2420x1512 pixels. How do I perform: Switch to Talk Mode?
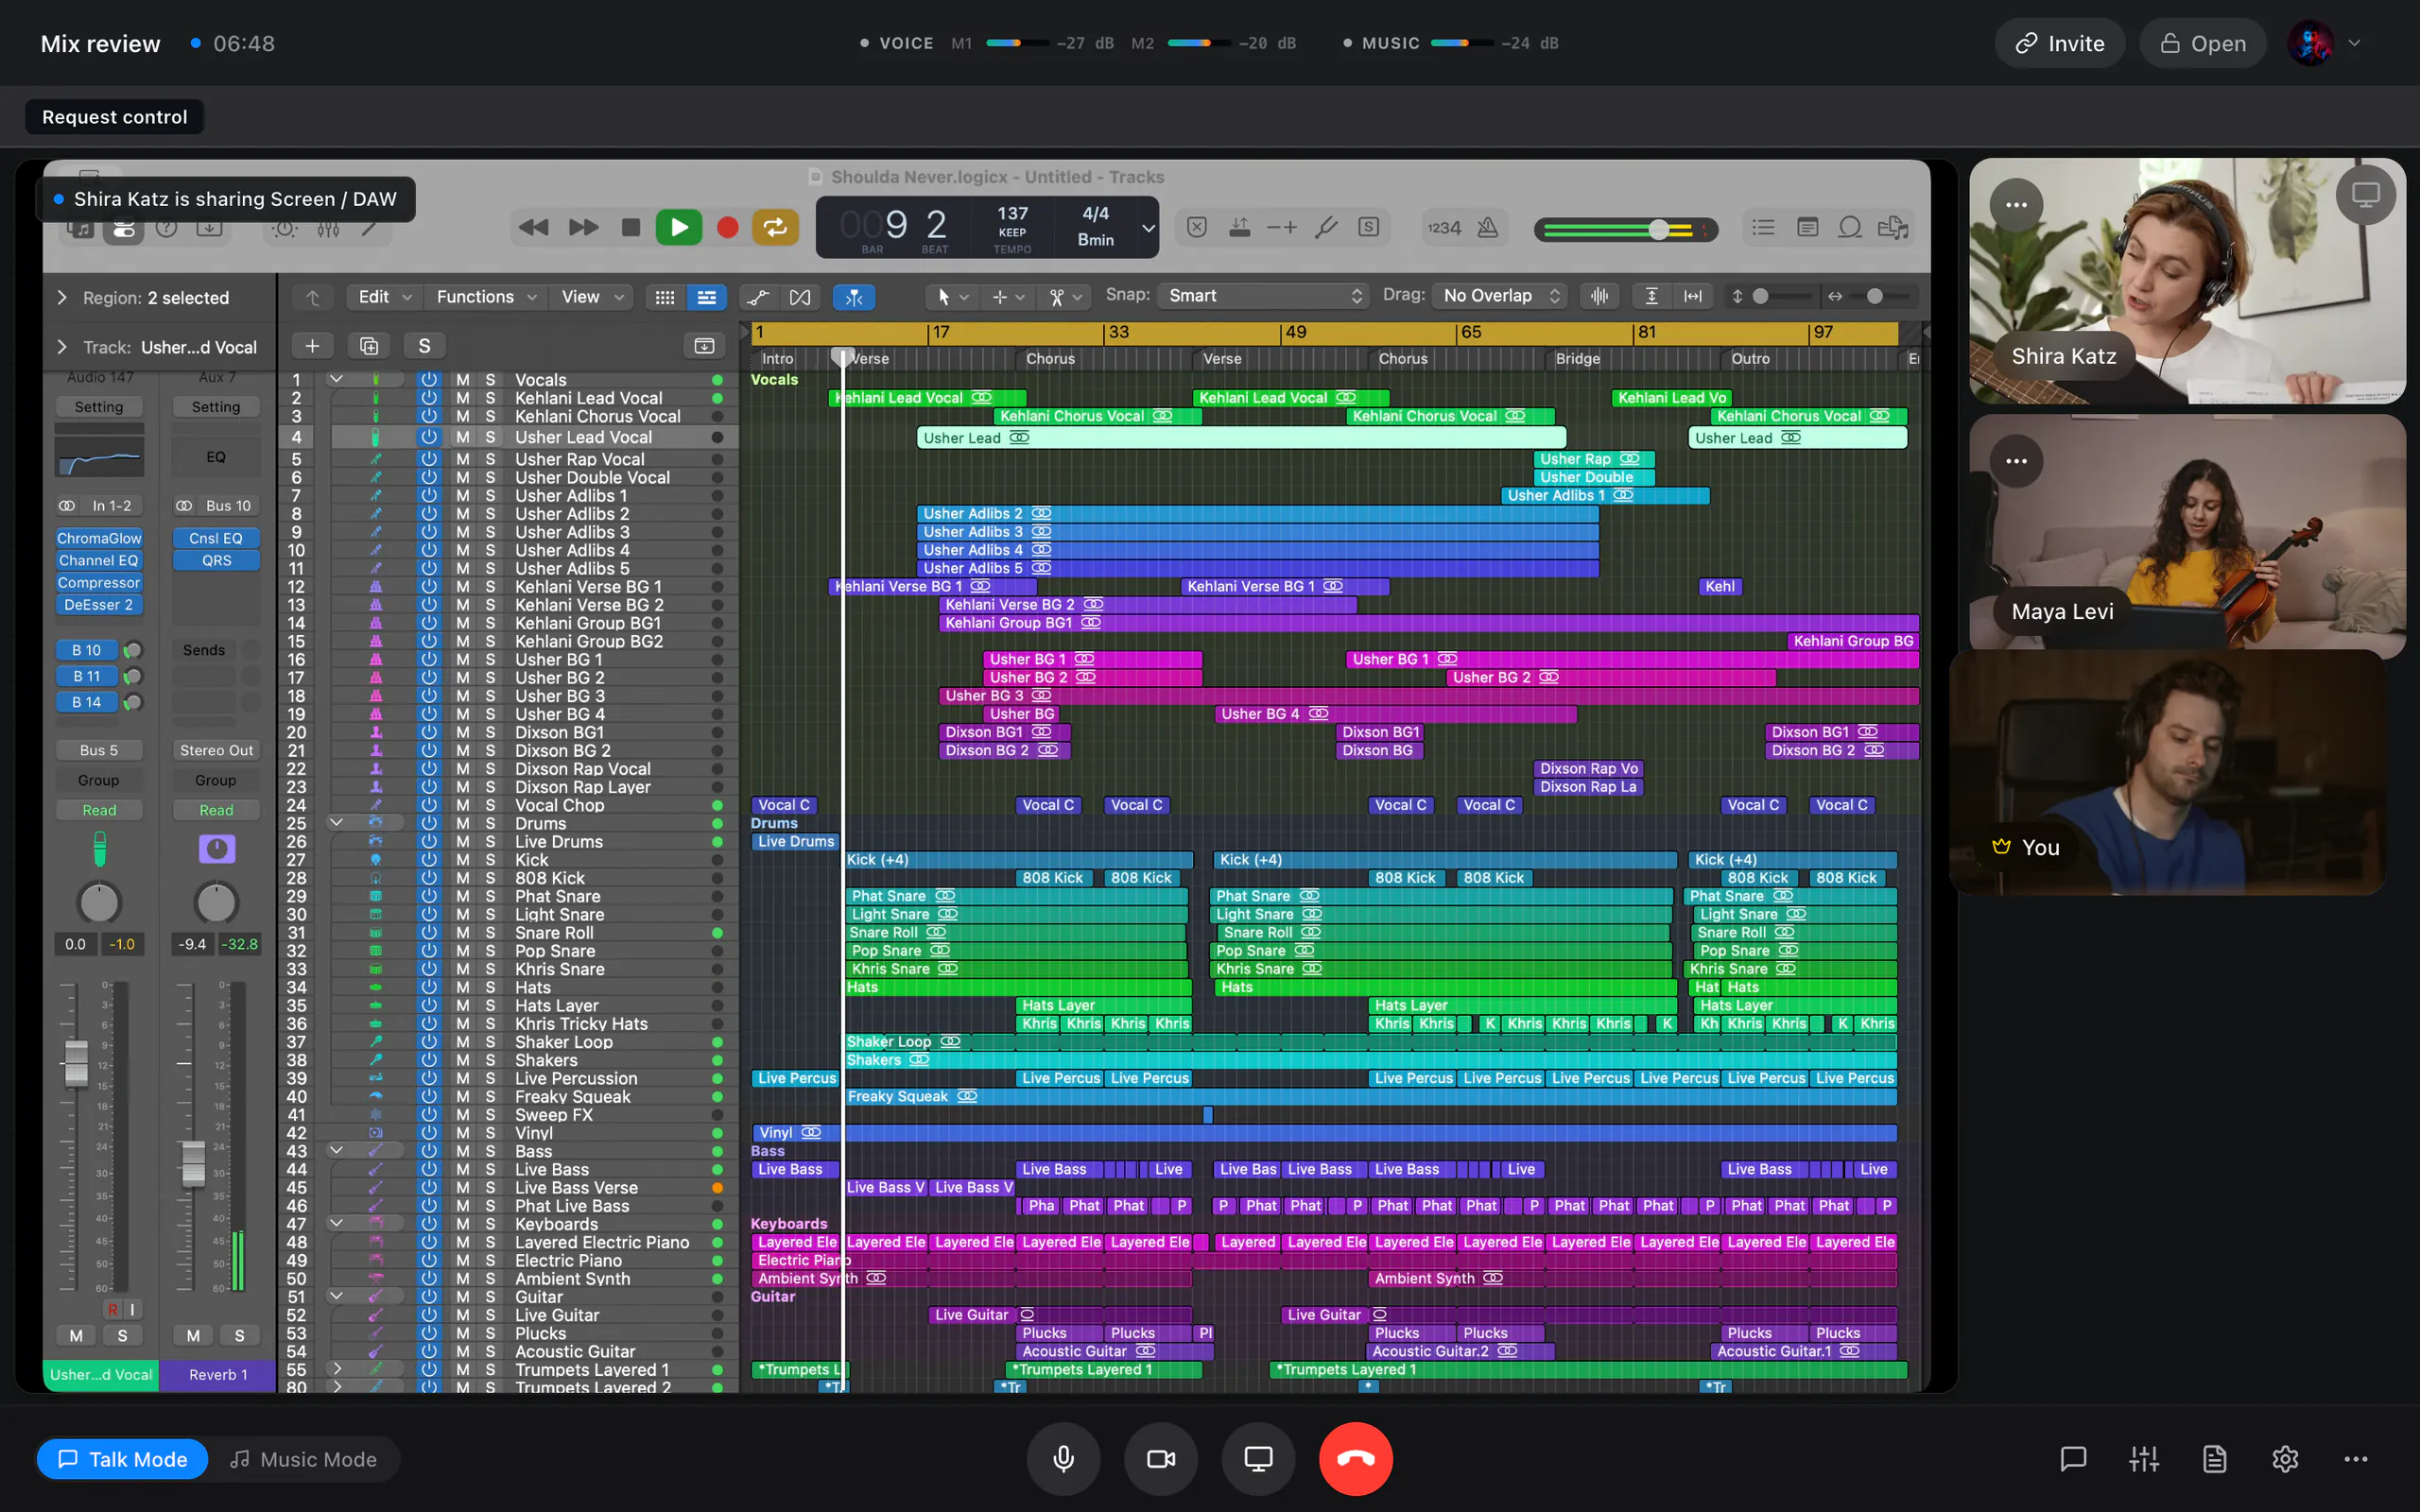[x=122, y=1459]
